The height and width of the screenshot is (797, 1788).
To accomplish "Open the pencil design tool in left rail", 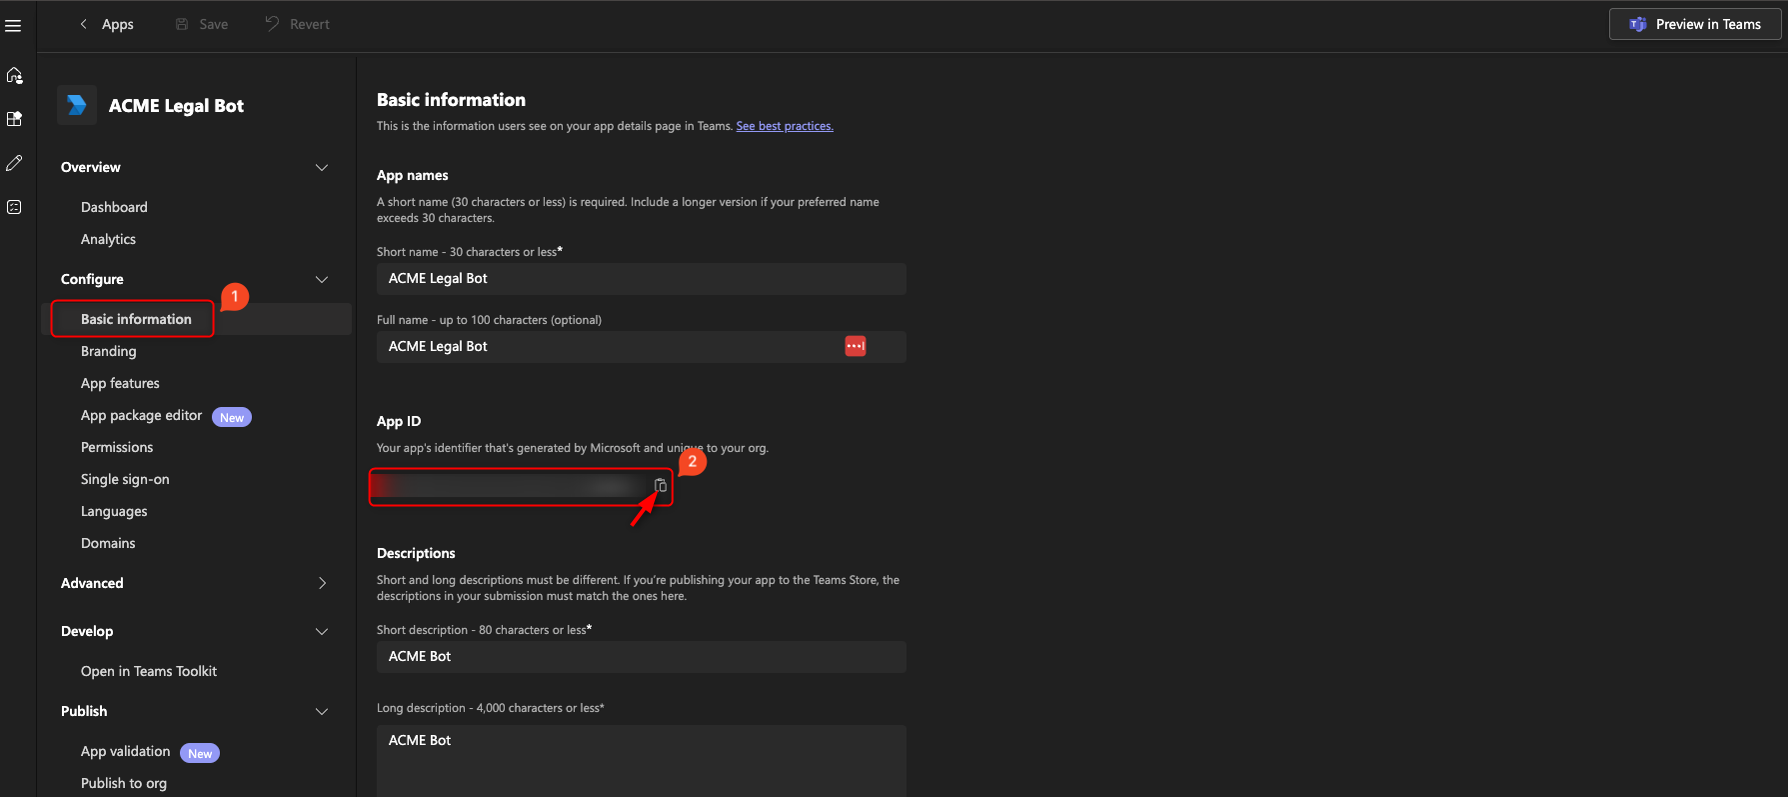I will pos(14,163).
